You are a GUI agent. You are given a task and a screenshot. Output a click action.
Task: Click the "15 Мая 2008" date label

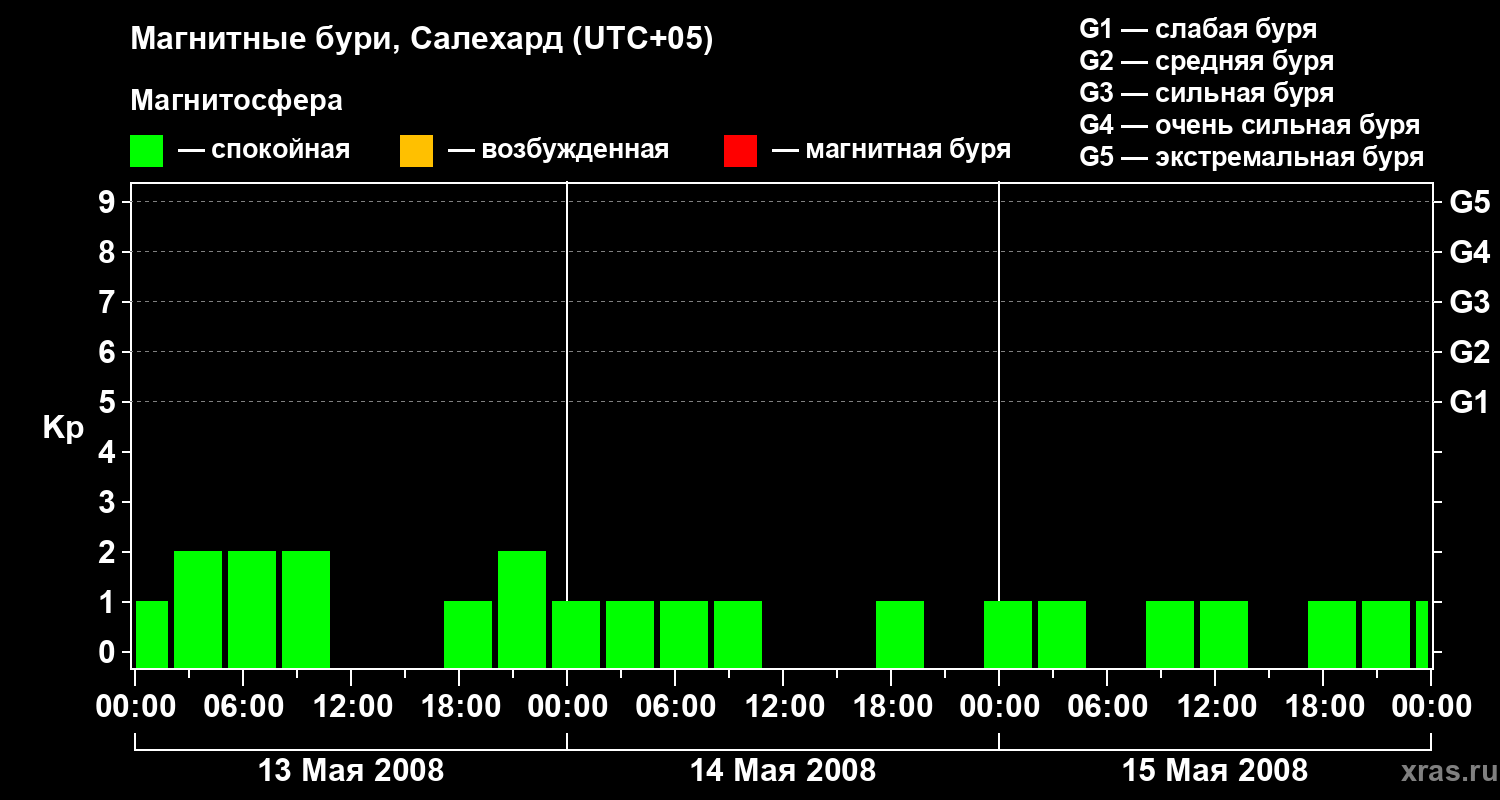(x=1215, y=771)
